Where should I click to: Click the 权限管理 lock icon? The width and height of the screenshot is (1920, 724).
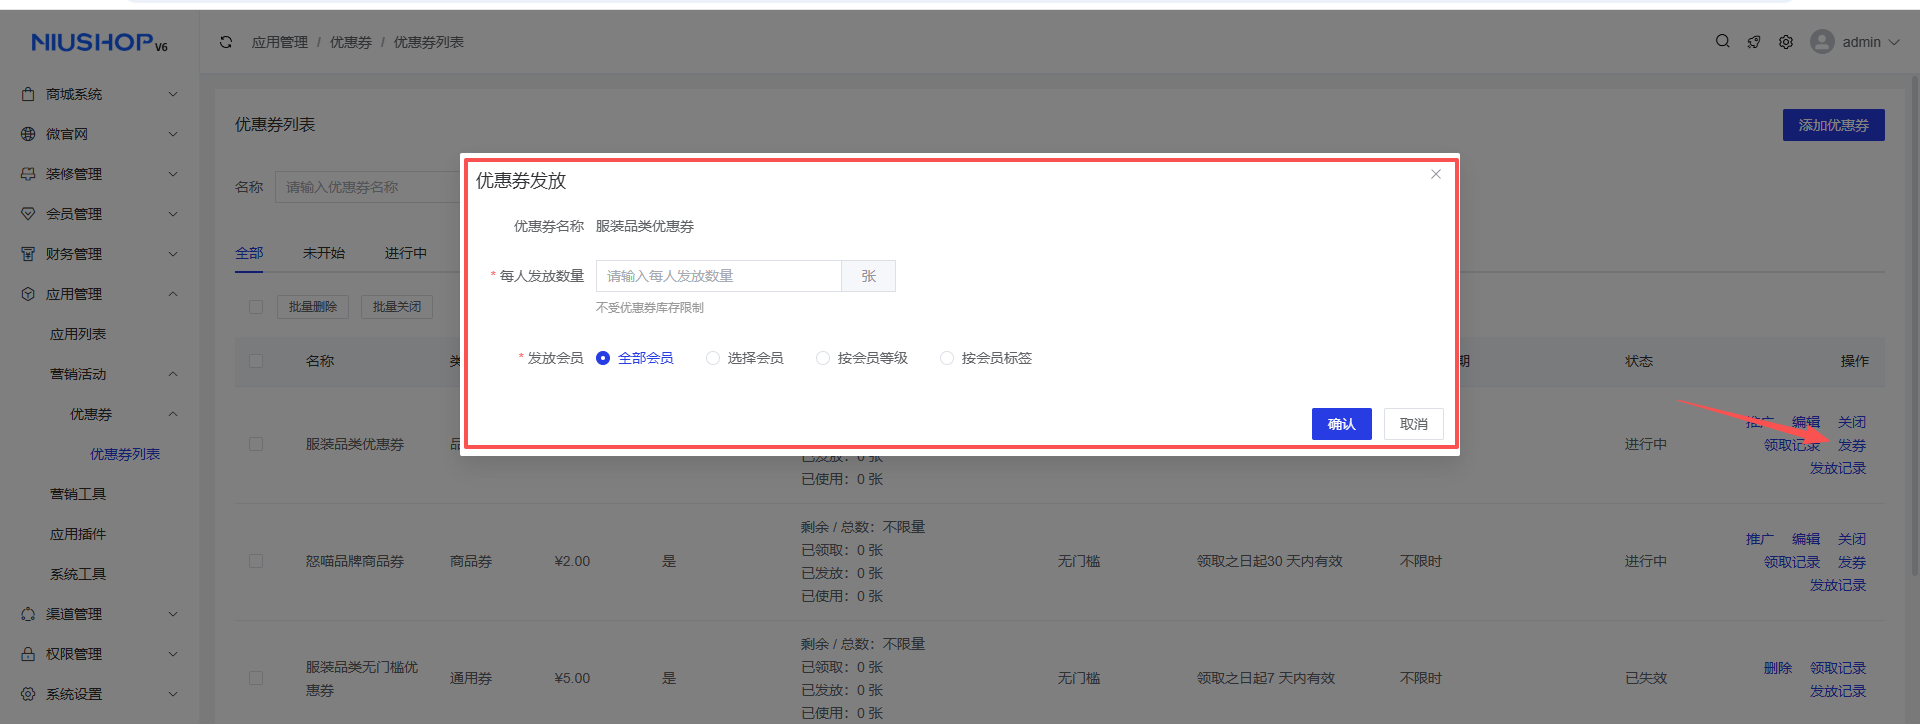[28, 654]
